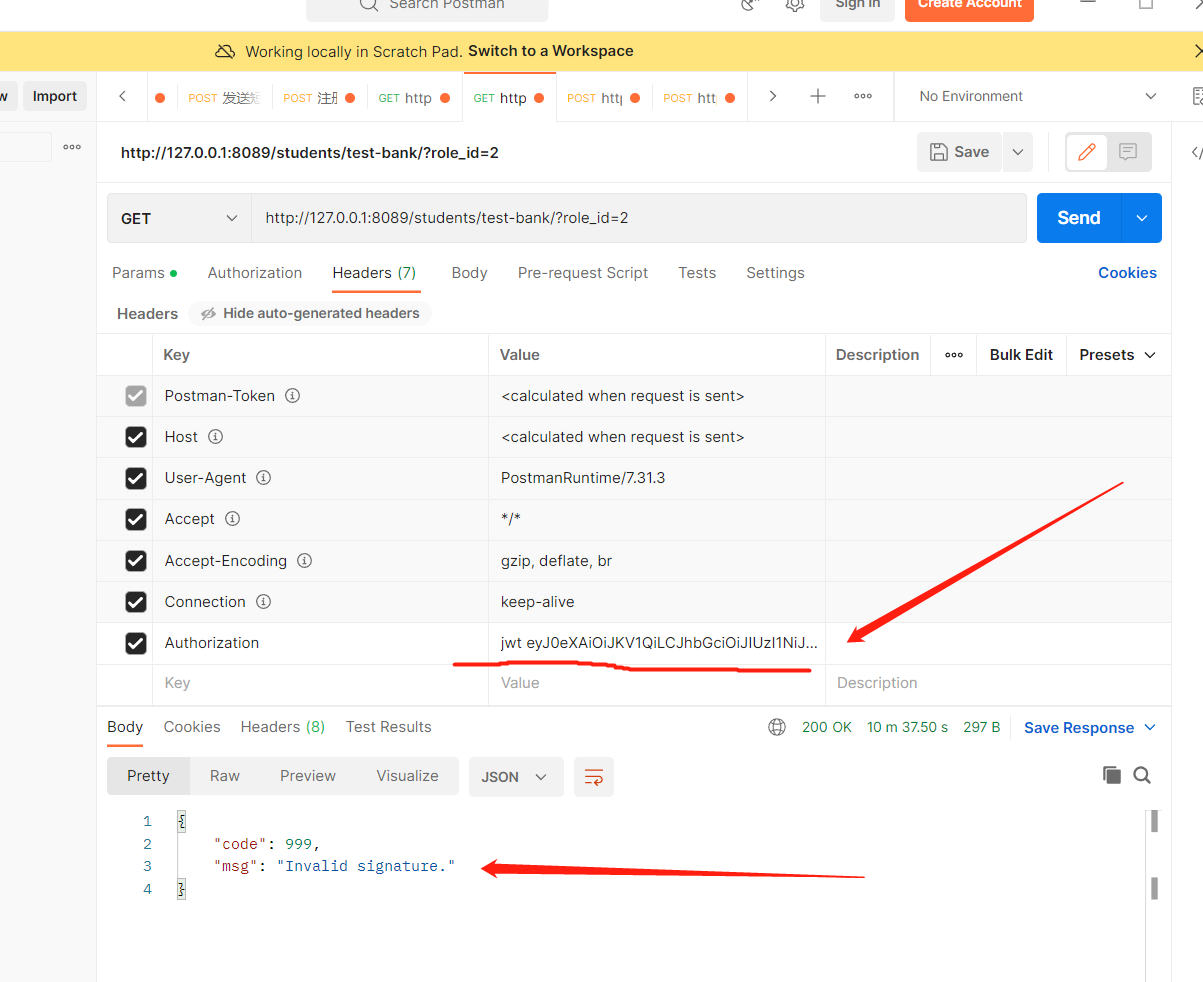Show info for Postman-Token header

(x=293, y=396)
